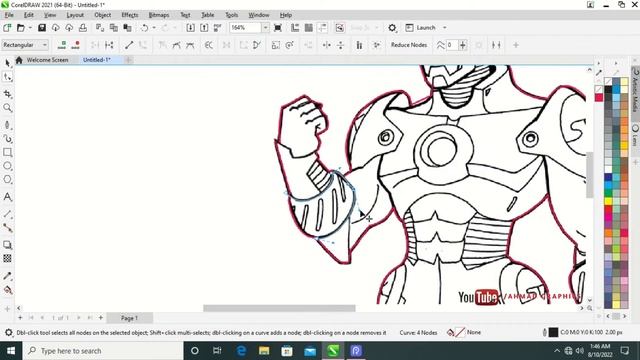Select the Polygon tool

click(x=7, y=180)
